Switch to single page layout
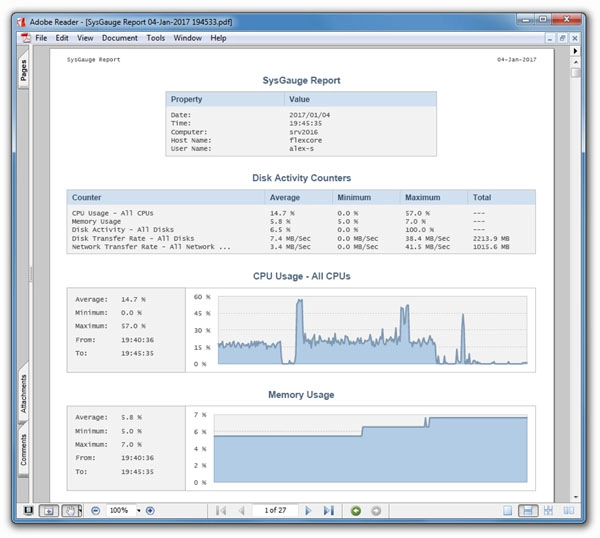The height and width of the screenshot is (538, 600). [507, 510]
